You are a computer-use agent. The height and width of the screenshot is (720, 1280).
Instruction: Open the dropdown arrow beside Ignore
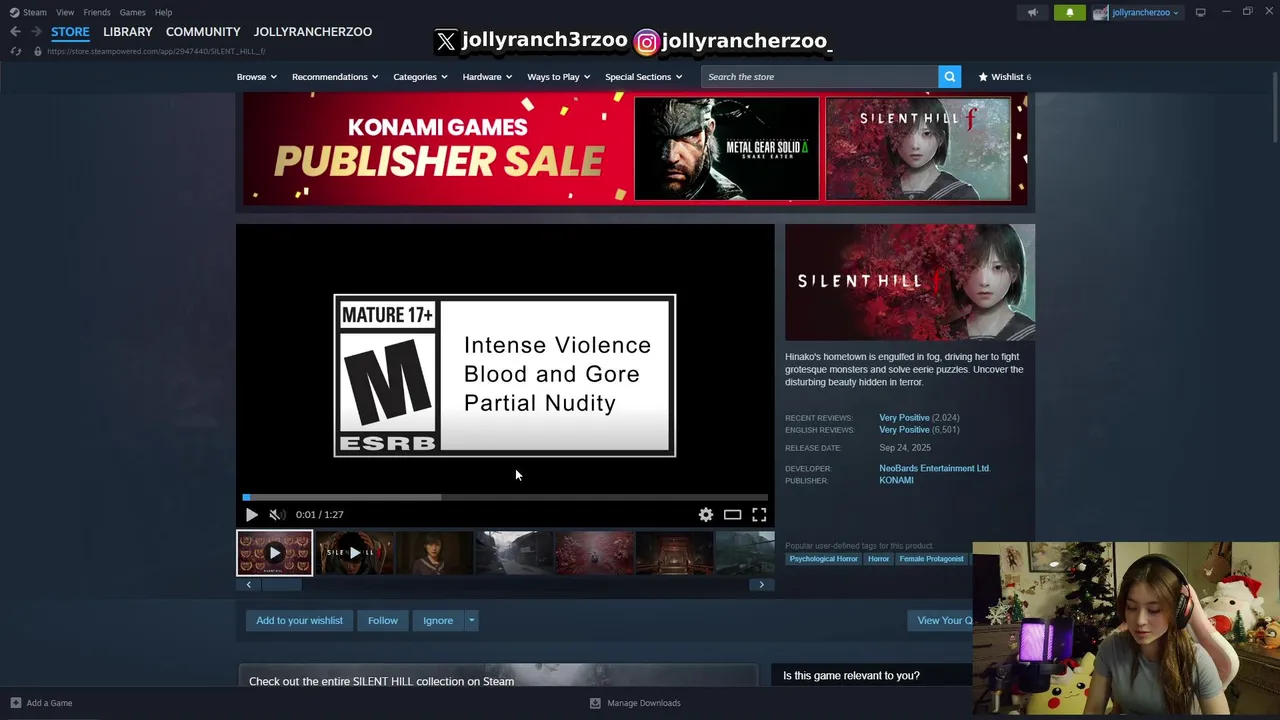[471, 621]
